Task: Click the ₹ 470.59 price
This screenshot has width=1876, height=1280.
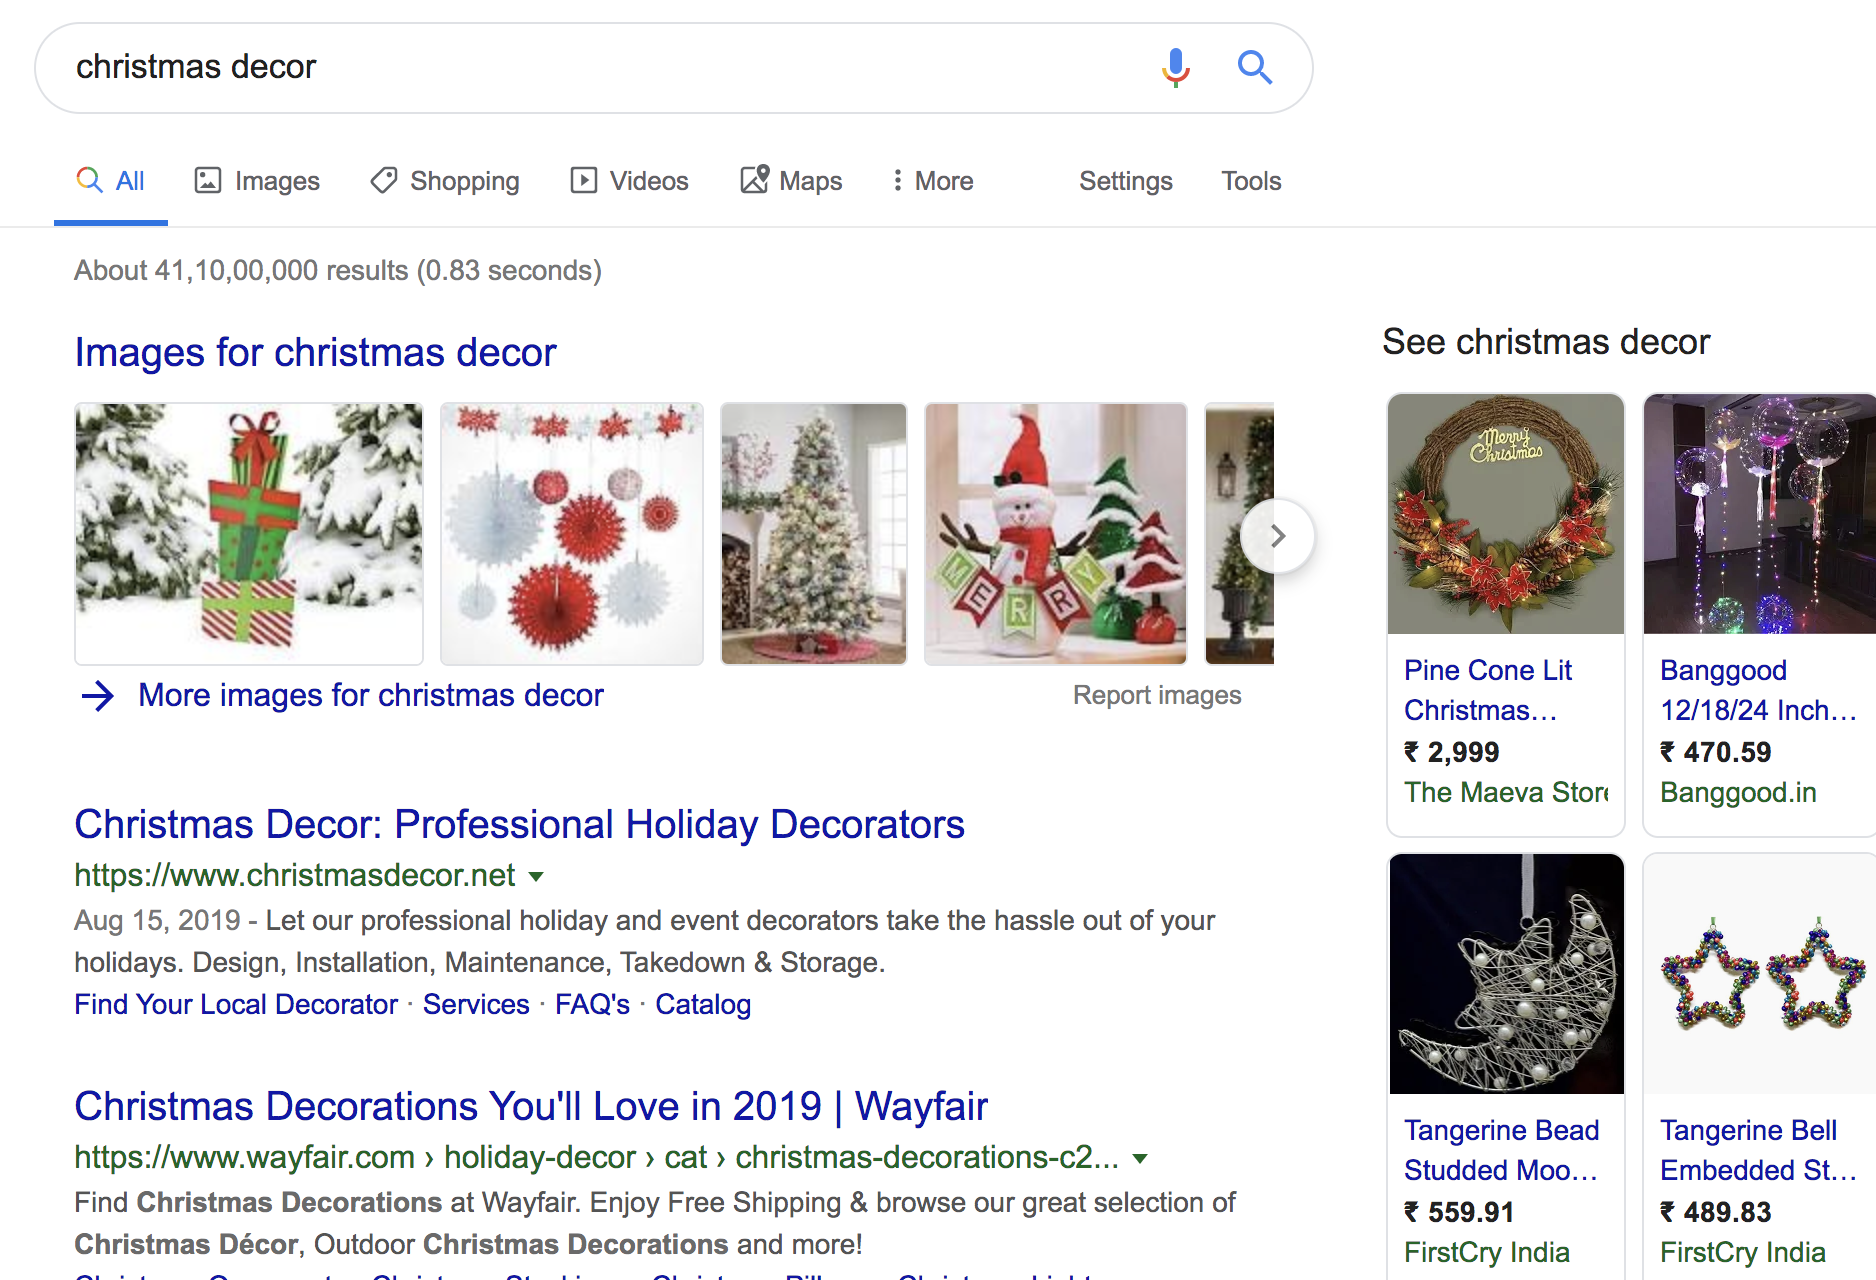Action: 1716,752
